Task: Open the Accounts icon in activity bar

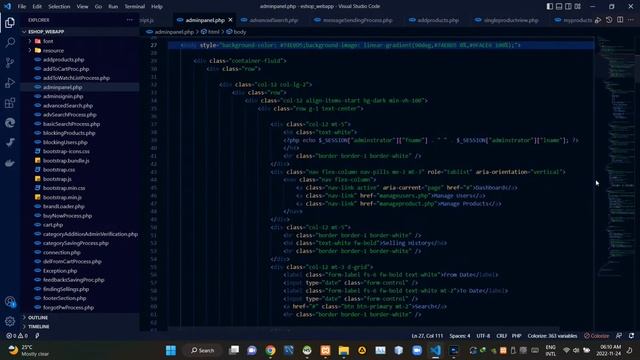Action: pos(10,302)
